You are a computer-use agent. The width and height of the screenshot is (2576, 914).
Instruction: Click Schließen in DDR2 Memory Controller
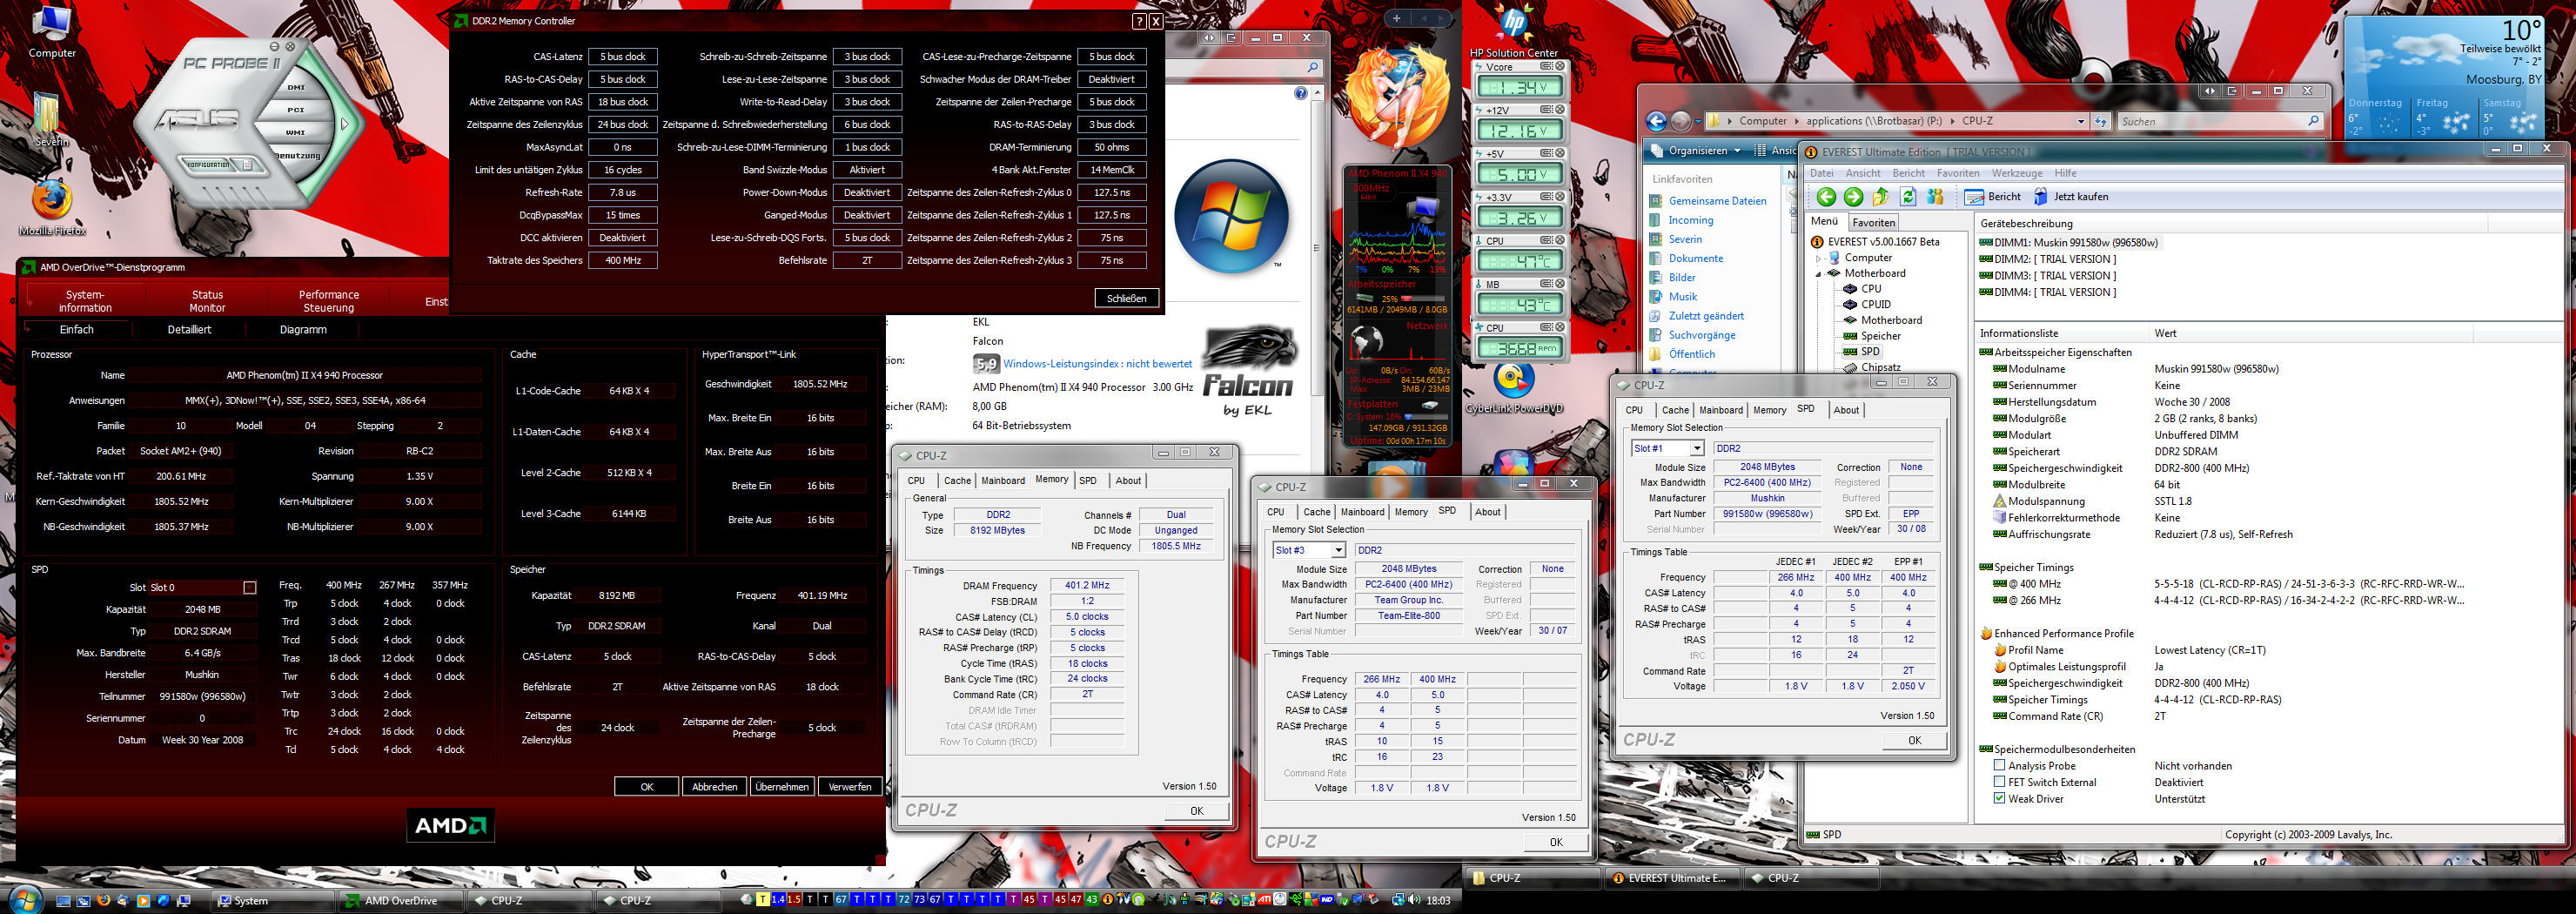coord(1126,298)
